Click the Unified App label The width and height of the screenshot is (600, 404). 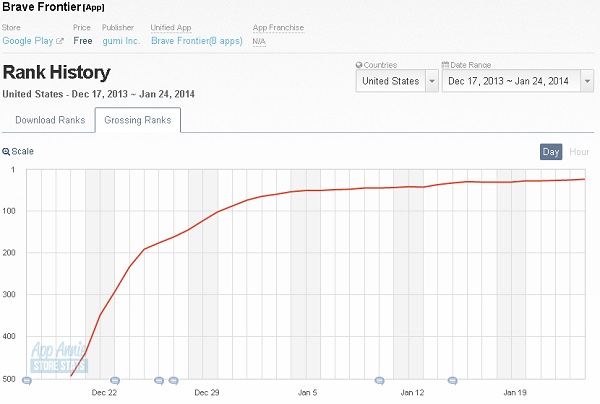[x=171, y=28]
